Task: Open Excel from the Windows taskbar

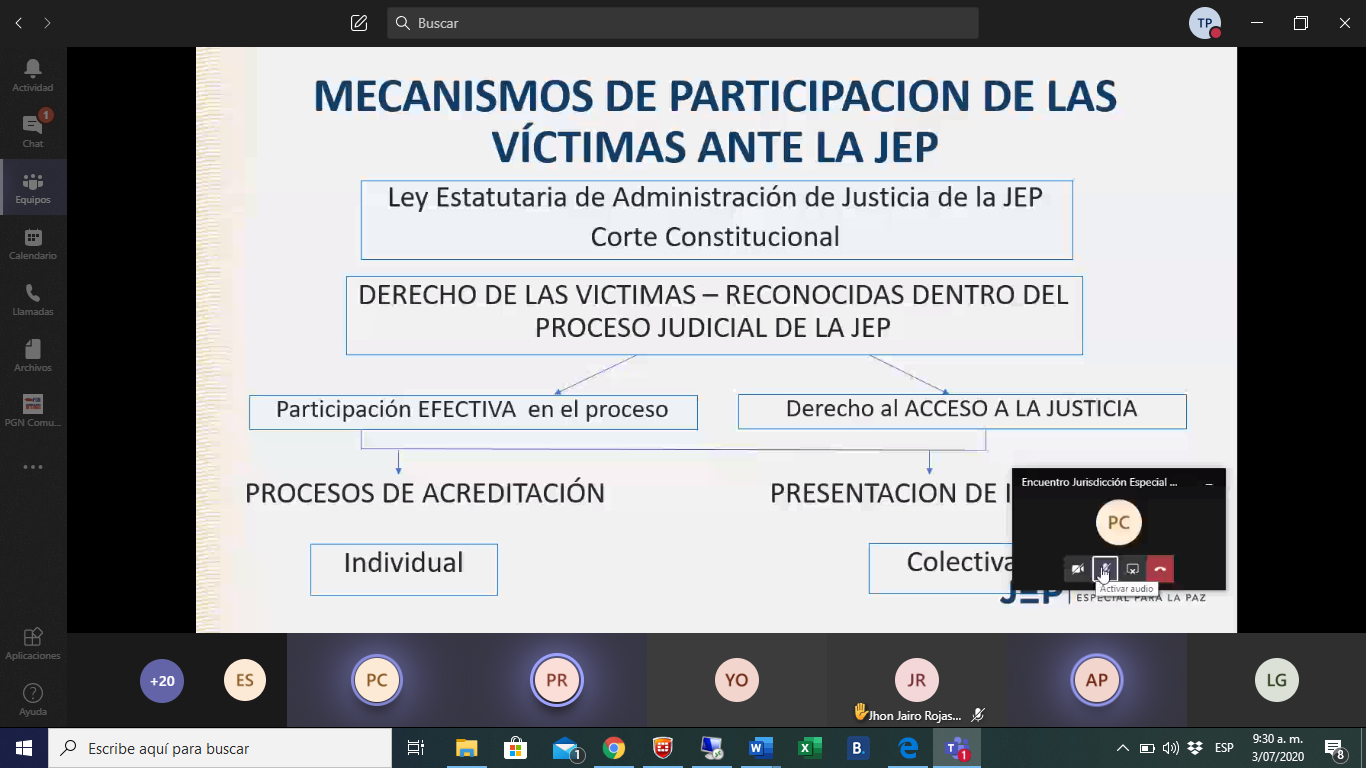Action: [809, 748]
